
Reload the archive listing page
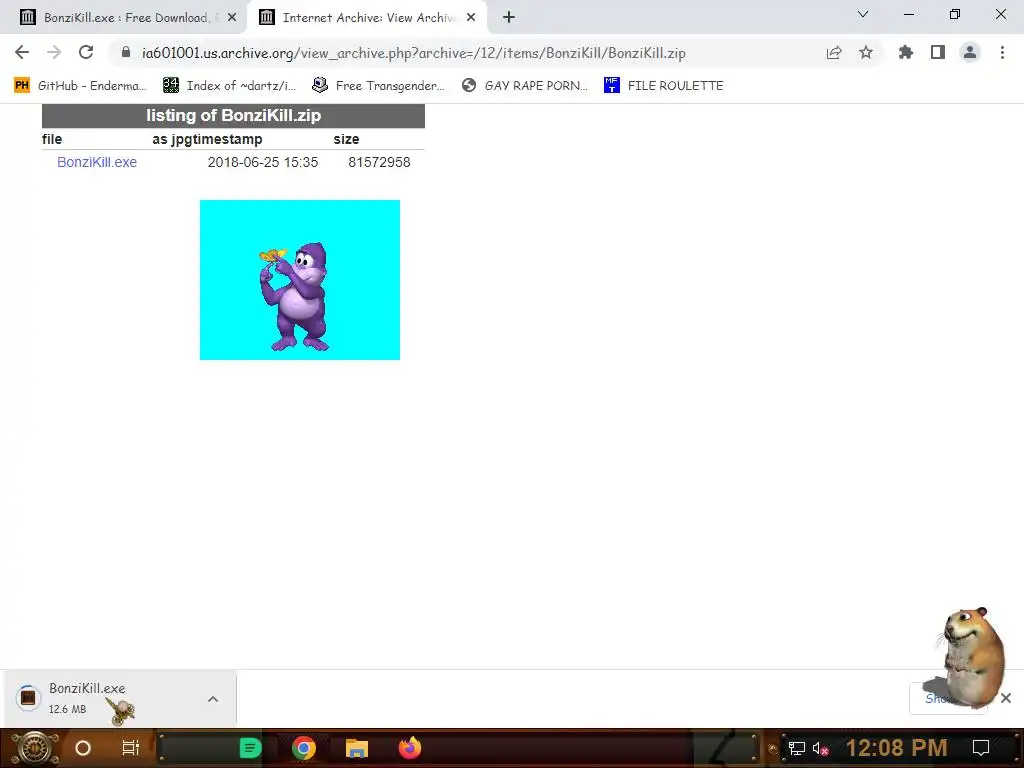(x=86, y=52)
